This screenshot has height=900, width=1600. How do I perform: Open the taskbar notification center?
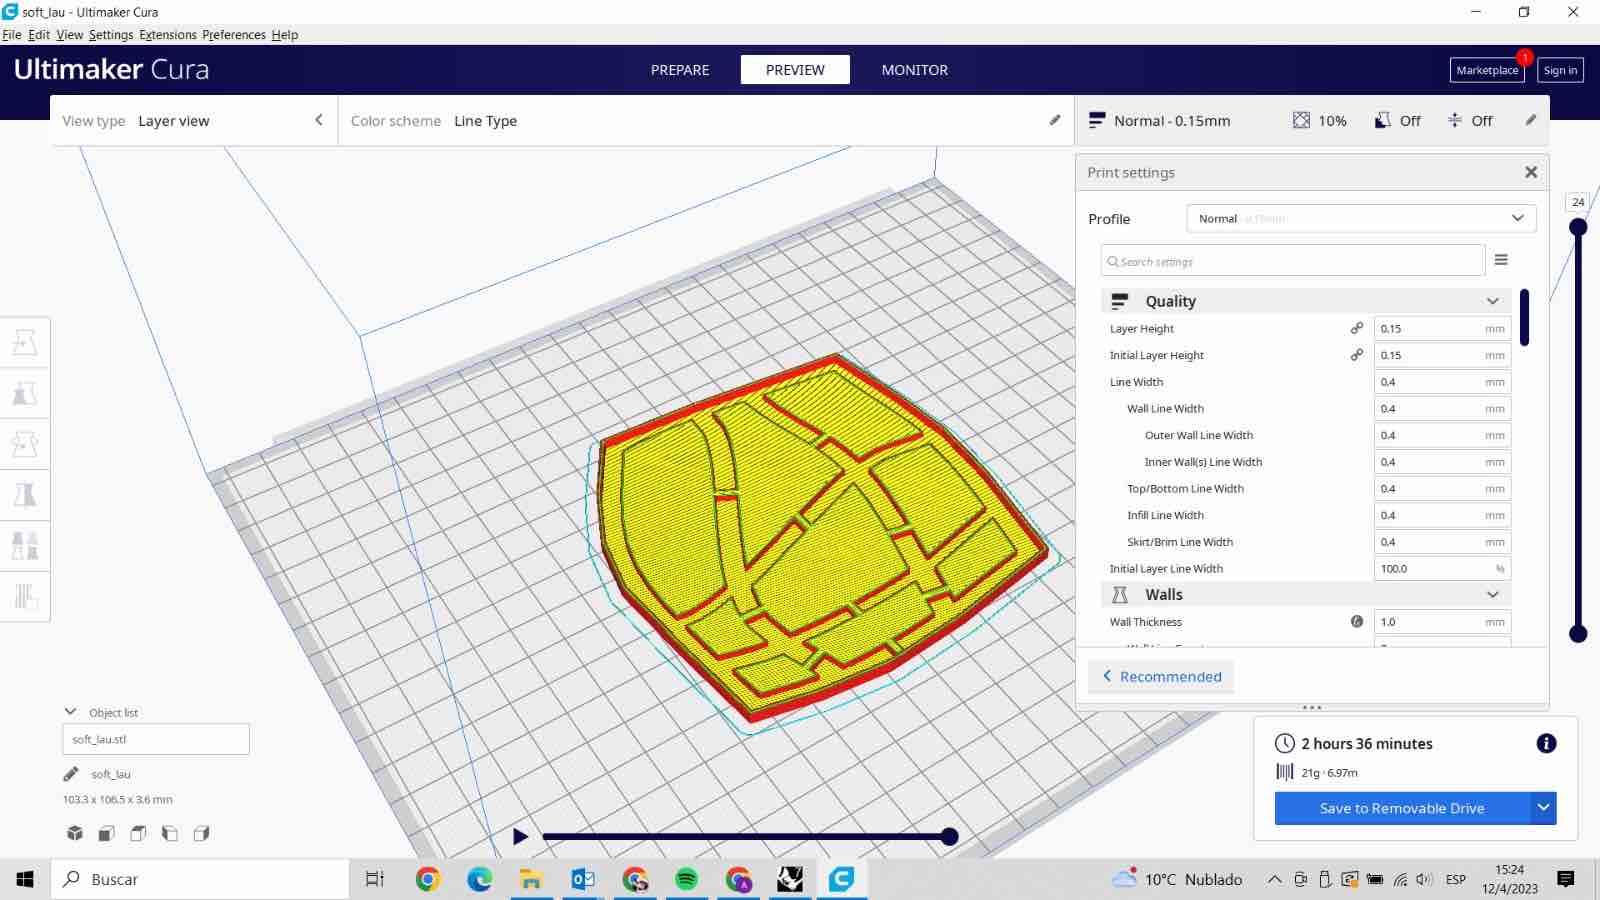[1566, 879]
